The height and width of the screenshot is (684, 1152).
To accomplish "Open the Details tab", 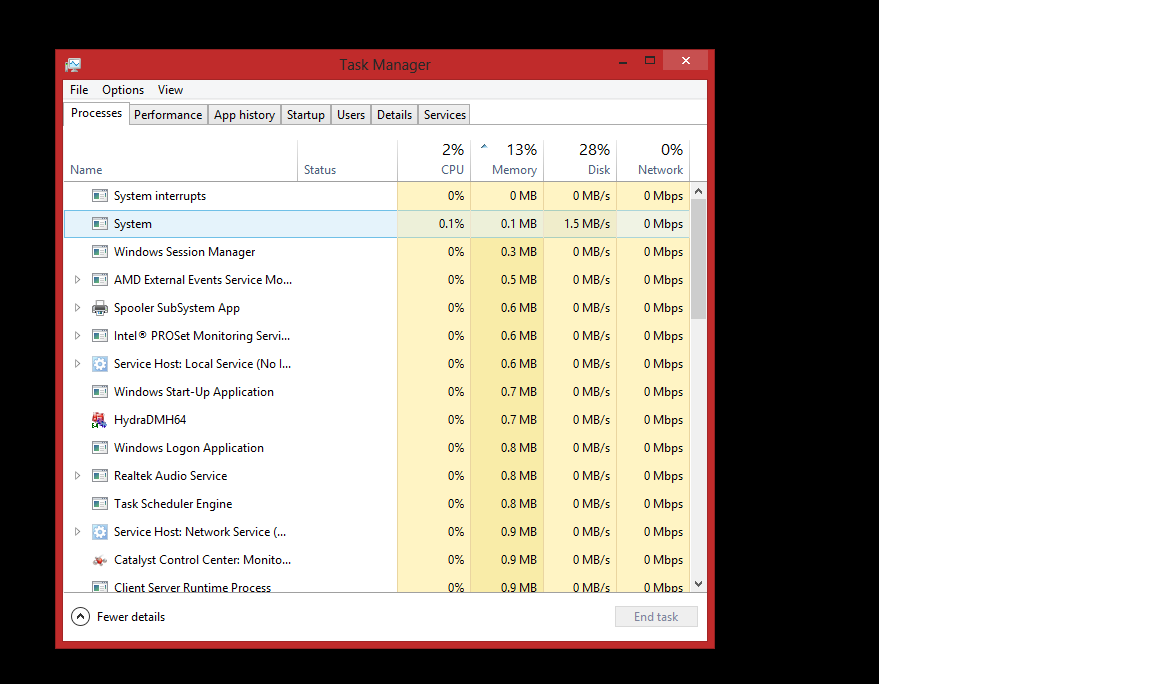I will click(395, 115).
